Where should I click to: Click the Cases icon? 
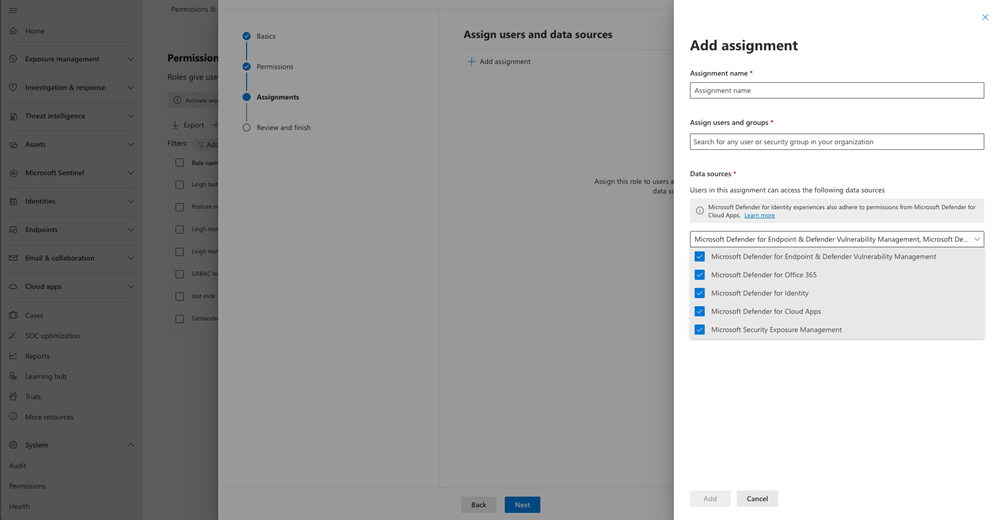13,315
